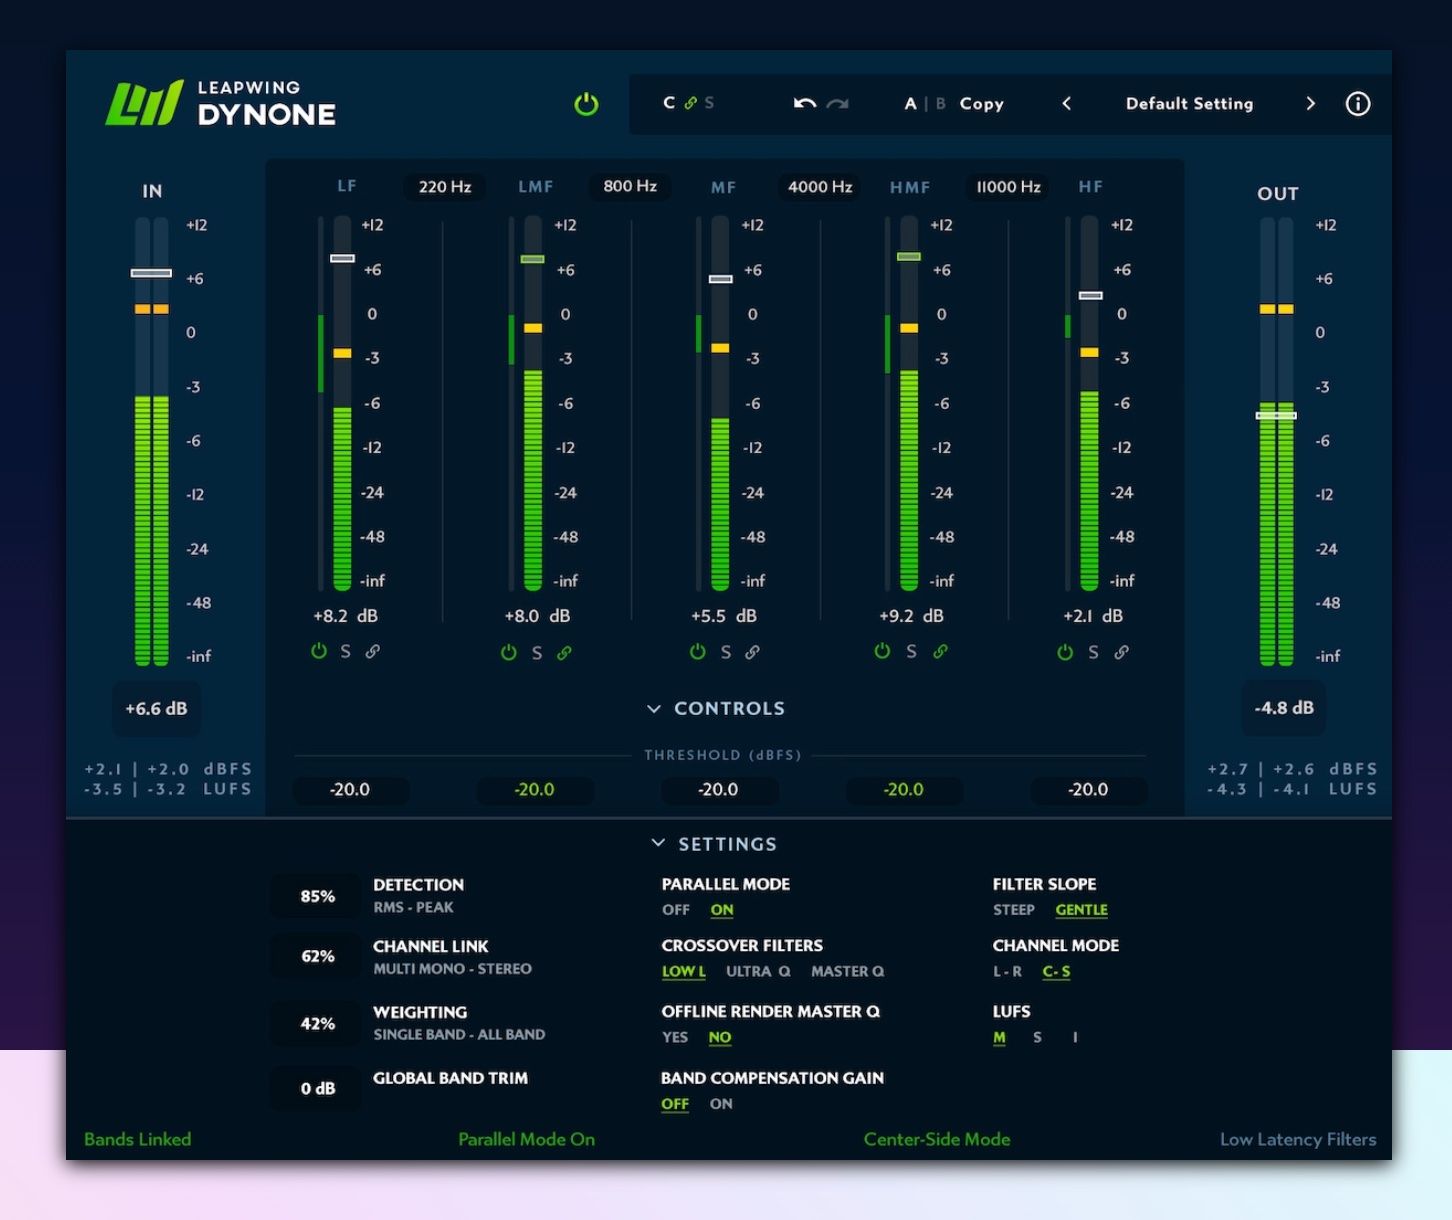The width and height of the screenshot is (1452, 1220).
Task: Turn Band Compensation Gain OFF
Action: pyautogui.click(x=675, y=1104)
